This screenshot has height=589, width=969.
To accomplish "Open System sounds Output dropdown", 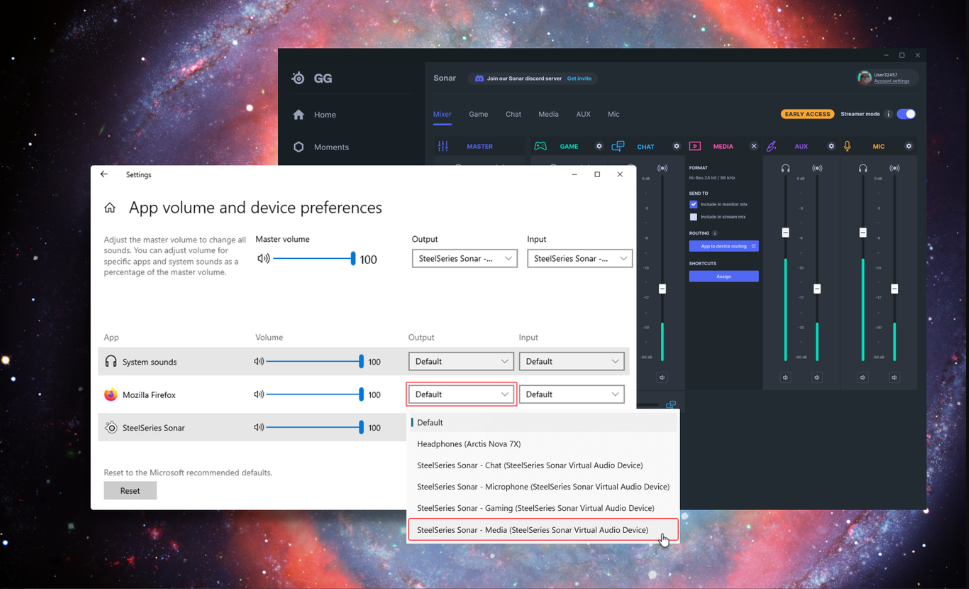I will point(461,362).
